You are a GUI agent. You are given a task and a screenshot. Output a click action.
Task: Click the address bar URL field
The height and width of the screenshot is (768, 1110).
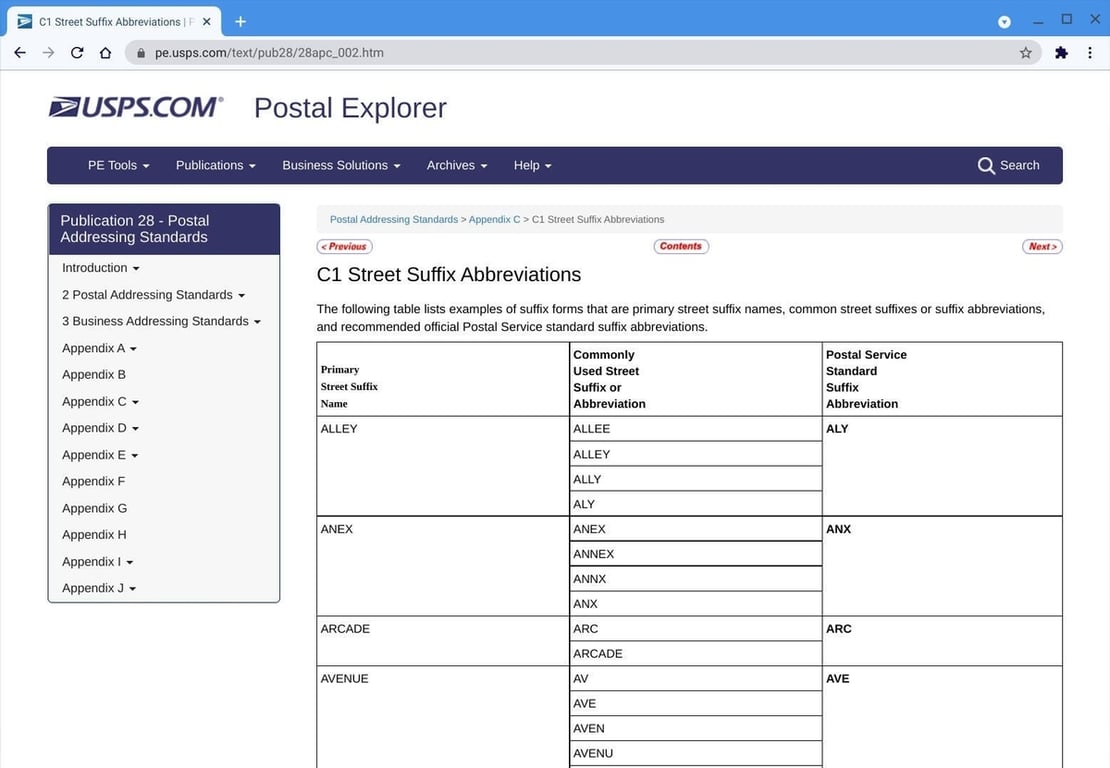[x=580, y=52]
